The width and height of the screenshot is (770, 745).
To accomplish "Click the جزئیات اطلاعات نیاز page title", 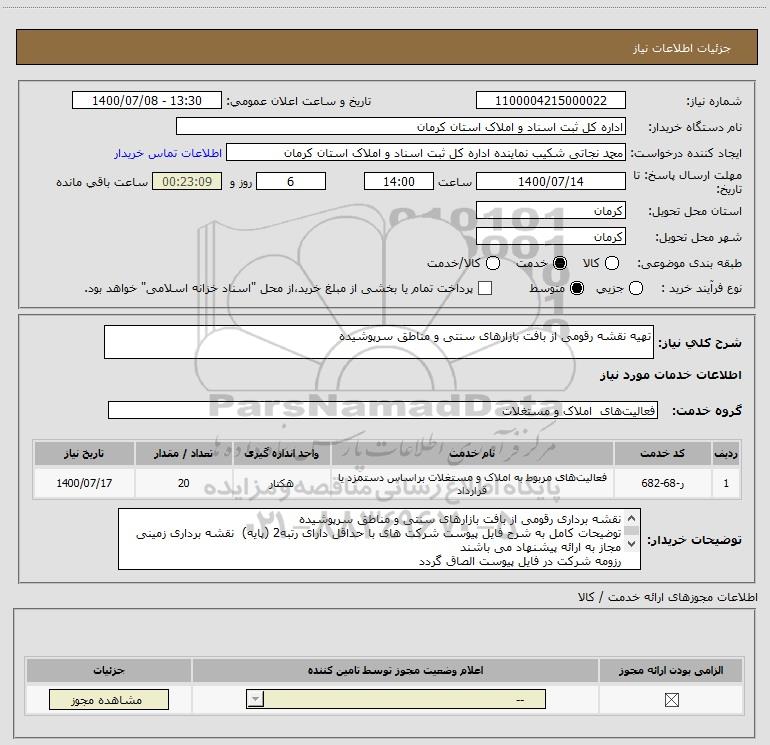I will click(x=682, y=48).
